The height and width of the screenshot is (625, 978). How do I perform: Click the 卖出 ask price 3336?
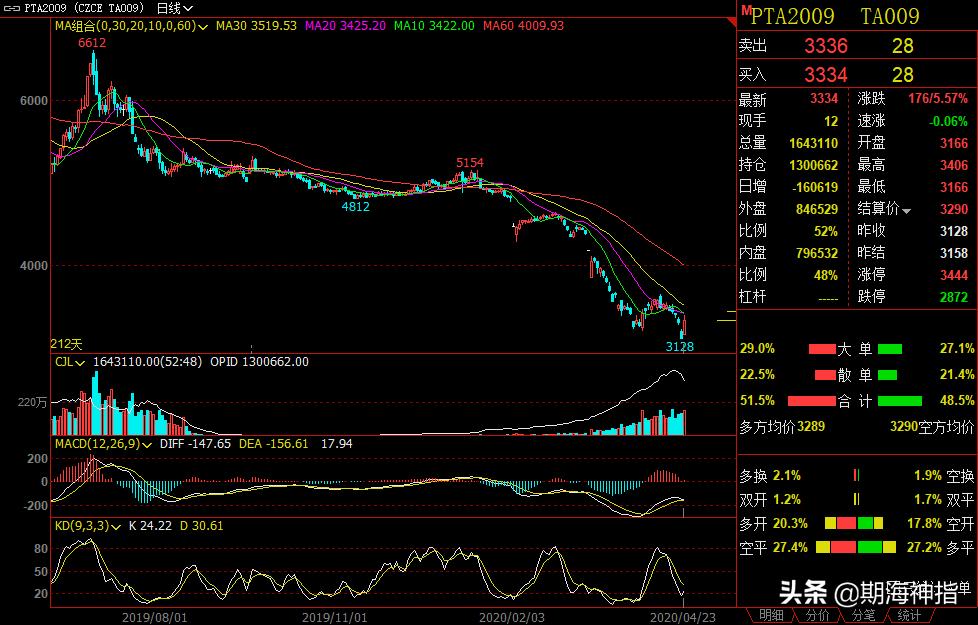click(826, 46)
